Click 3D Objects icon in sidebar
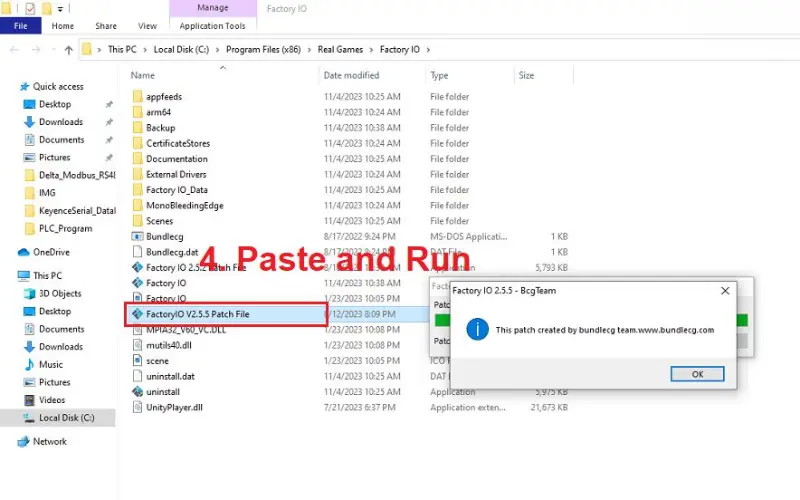The image size is (800, 500). tap(29, 294)
